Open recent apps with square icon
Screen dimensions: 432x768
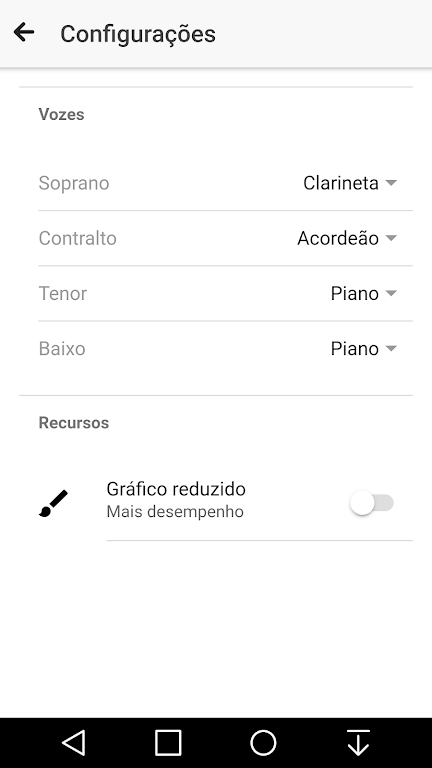click(x=168, y=743)
